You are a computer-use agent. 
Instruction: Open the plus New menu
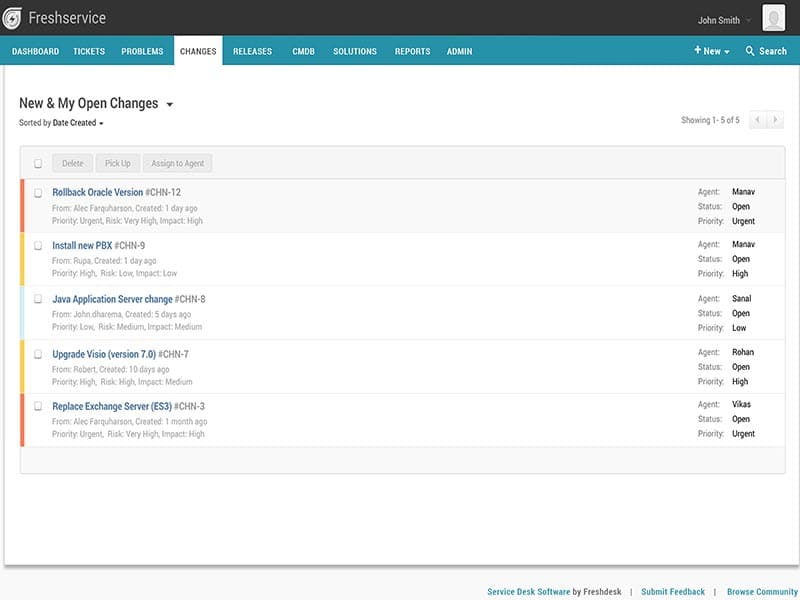click(x=711, y=51)
